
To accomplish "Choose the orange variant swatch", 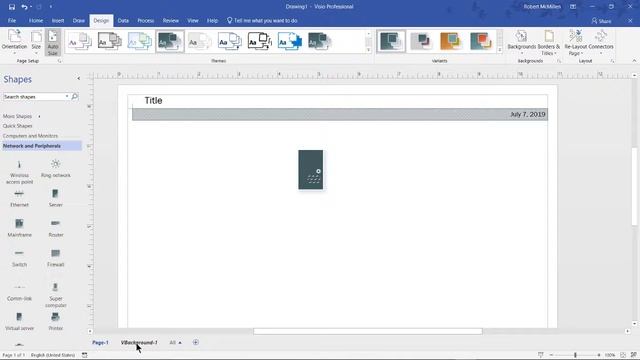I will click(x=451, y=41).
